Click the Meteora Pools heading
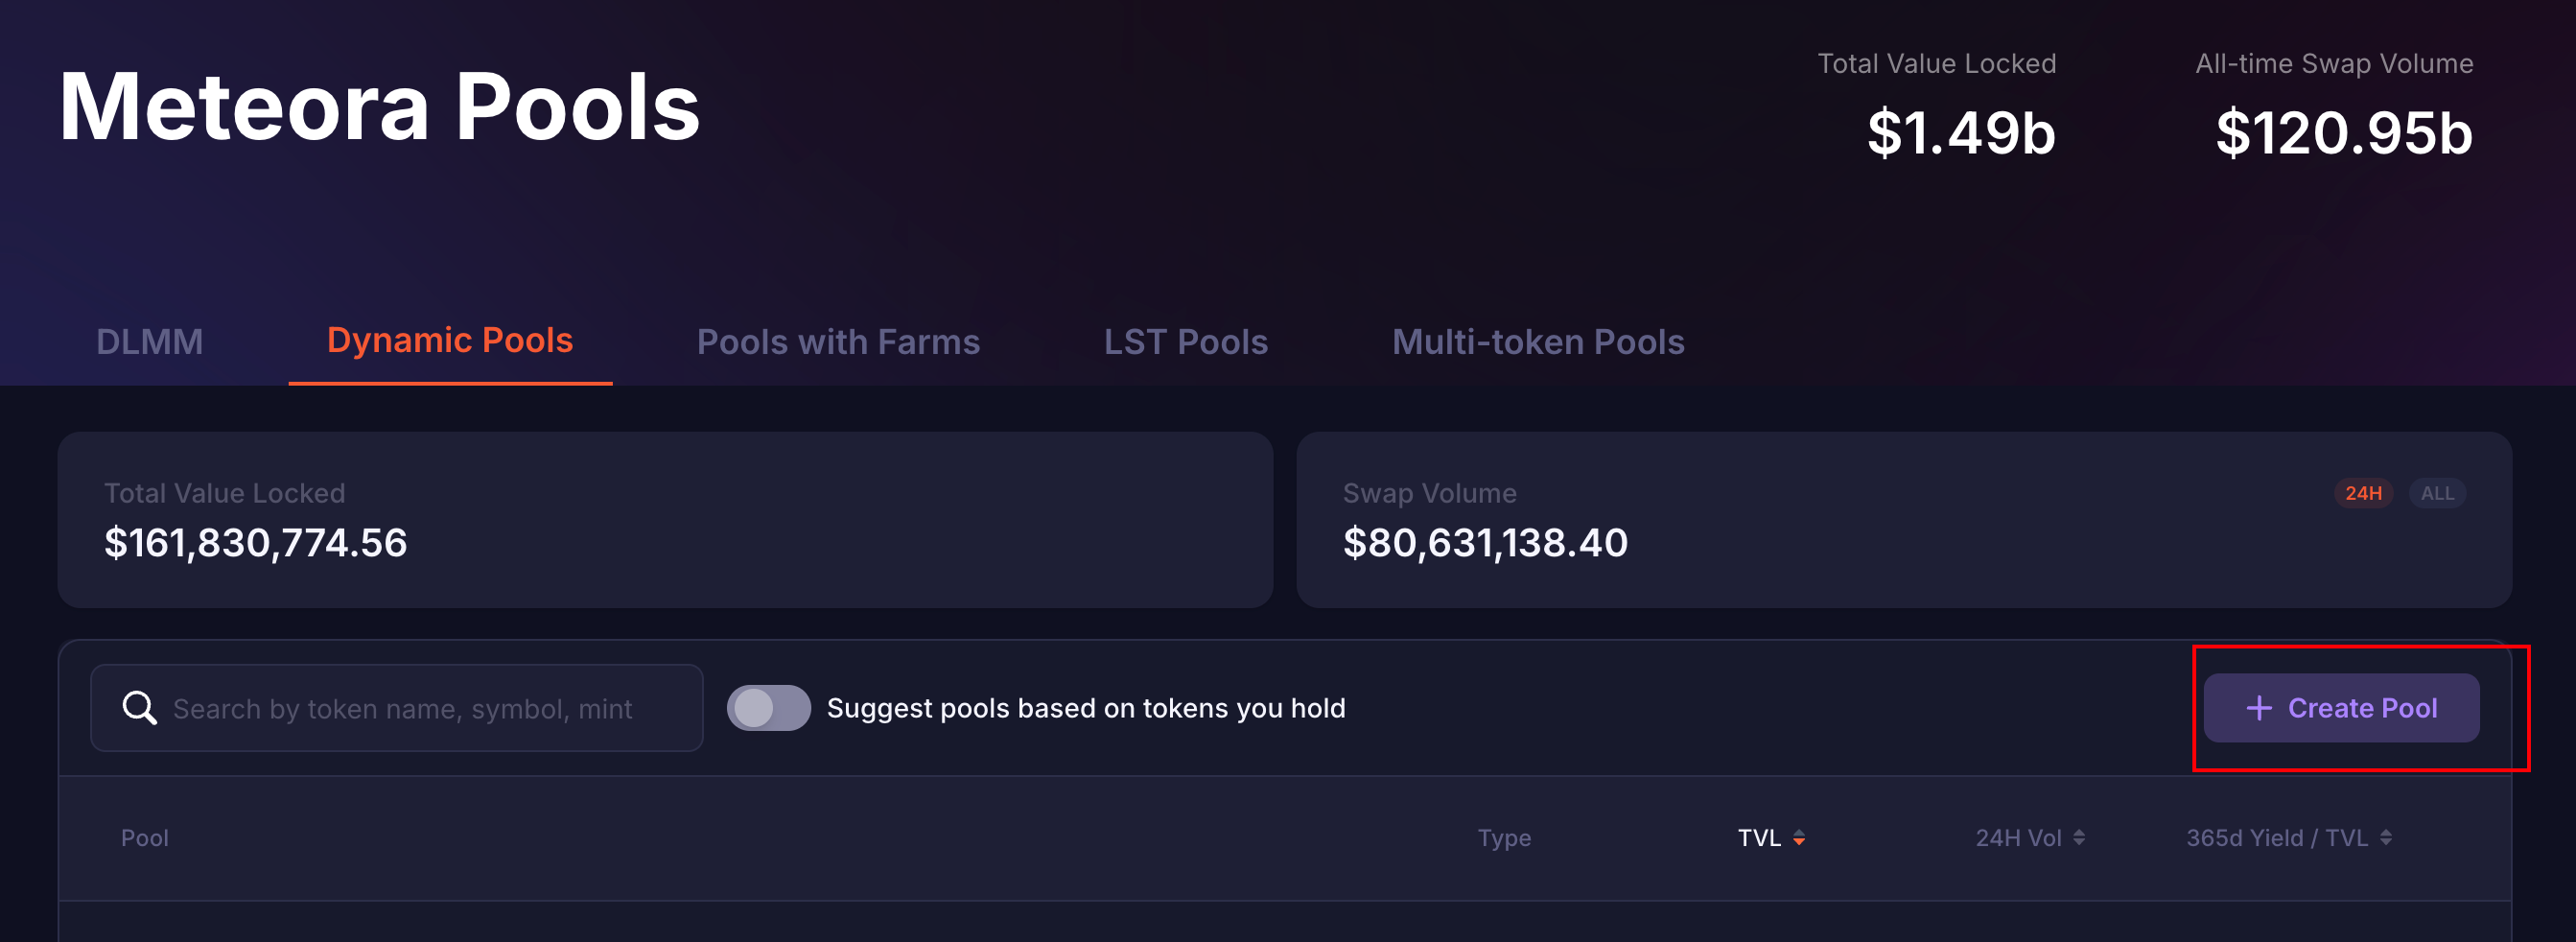This screenshot has width=2576, height=942. tap(379, 107)
